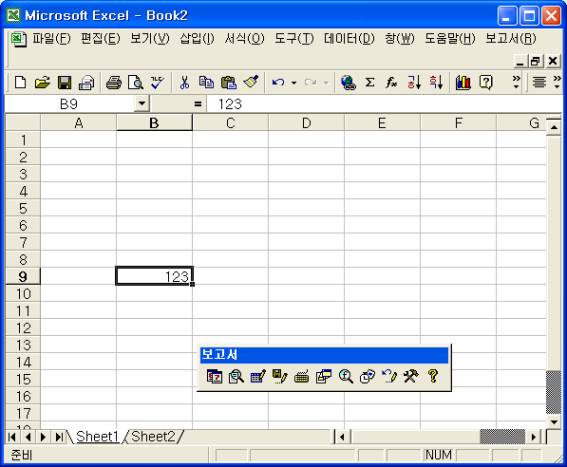Viewport: 567px width, 467px height.
Task: Click the formula bar showing 123
Action: pos(383,104)
